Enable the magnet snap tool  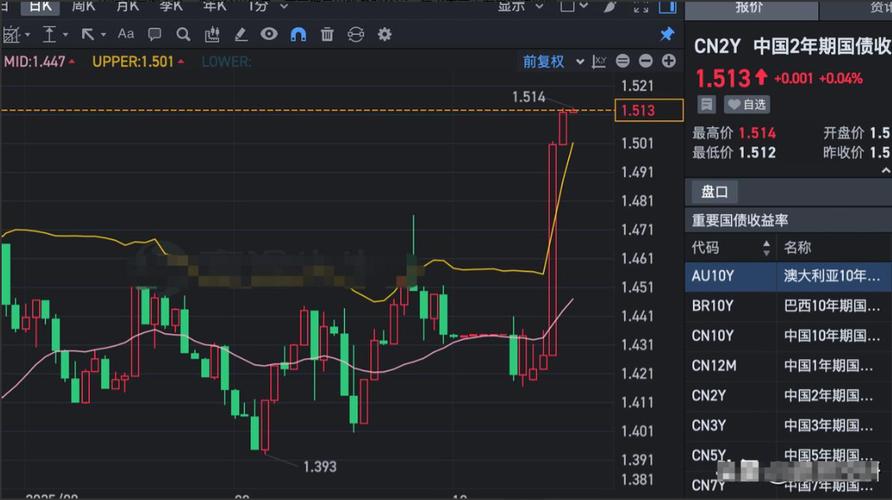[298, 35]
